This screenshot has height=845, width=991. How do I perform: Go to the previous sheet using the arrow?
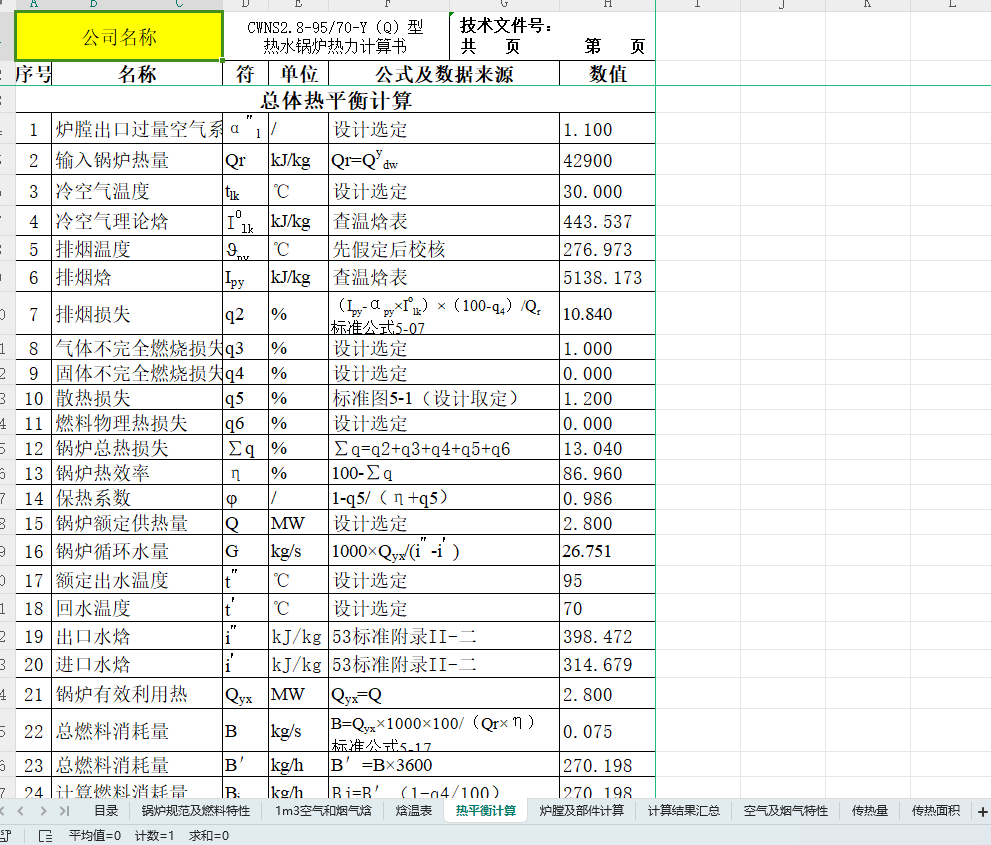(21, 811)
